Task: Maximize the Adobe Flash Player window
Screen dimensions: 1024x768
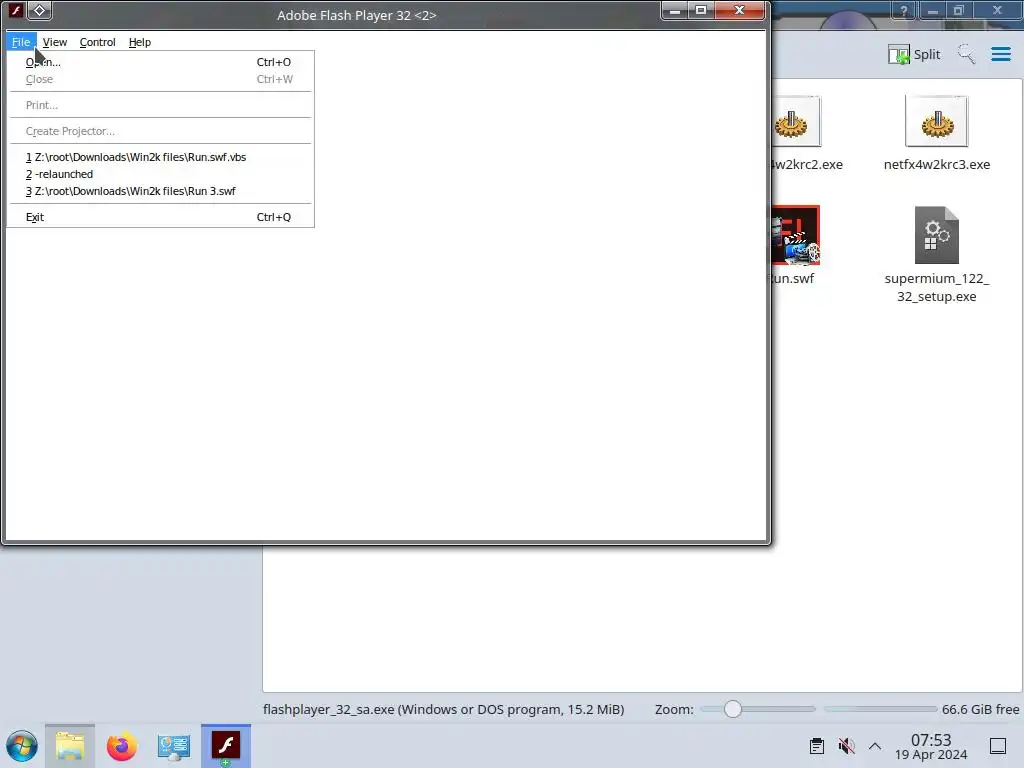Action: click(x=701, y=10)
